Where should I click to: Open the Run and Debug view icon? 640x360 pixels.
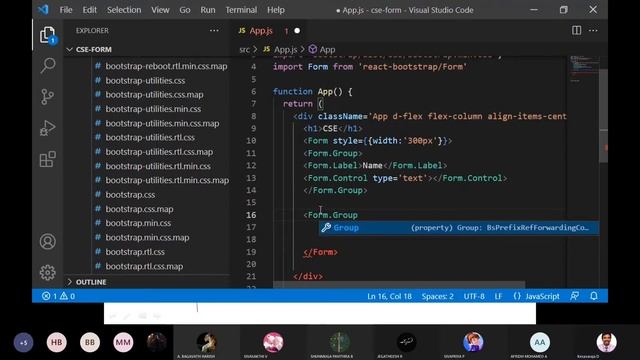(x=48, y=128)
